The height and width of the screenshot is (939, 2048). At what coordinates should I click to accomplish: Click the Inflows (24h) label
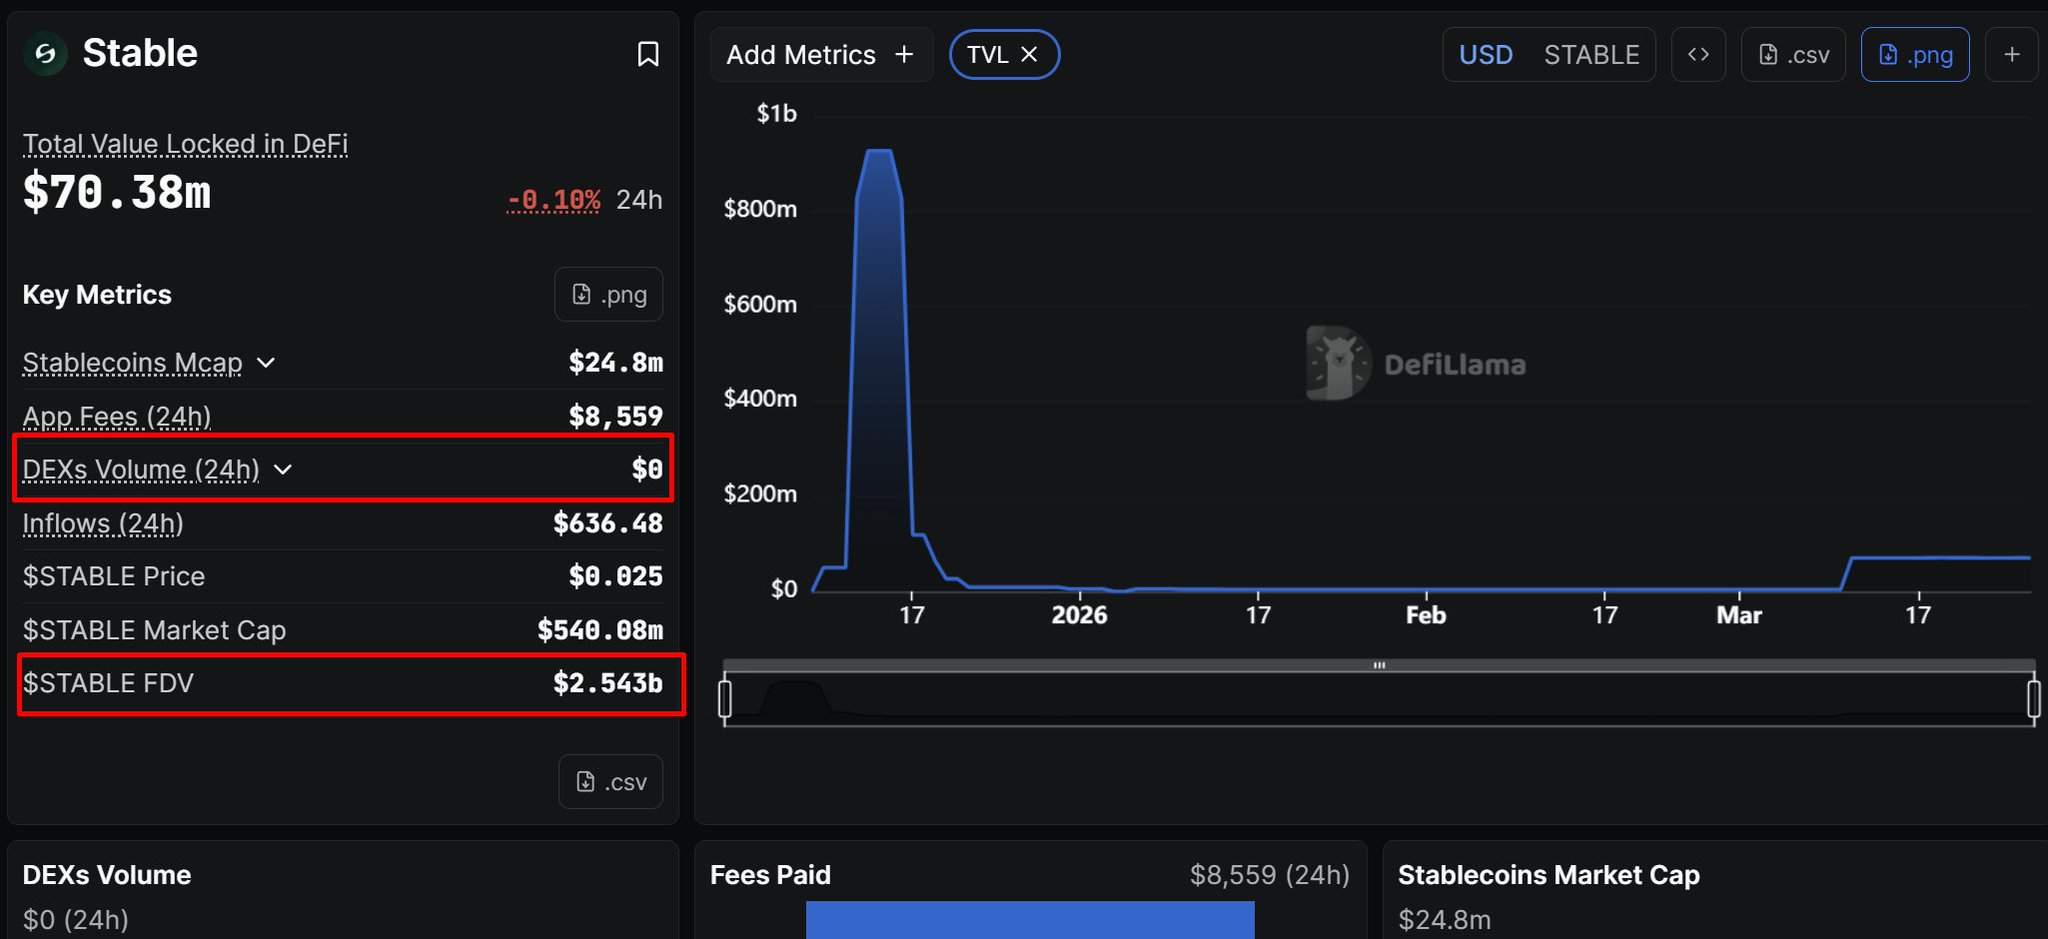click(103, 523)
